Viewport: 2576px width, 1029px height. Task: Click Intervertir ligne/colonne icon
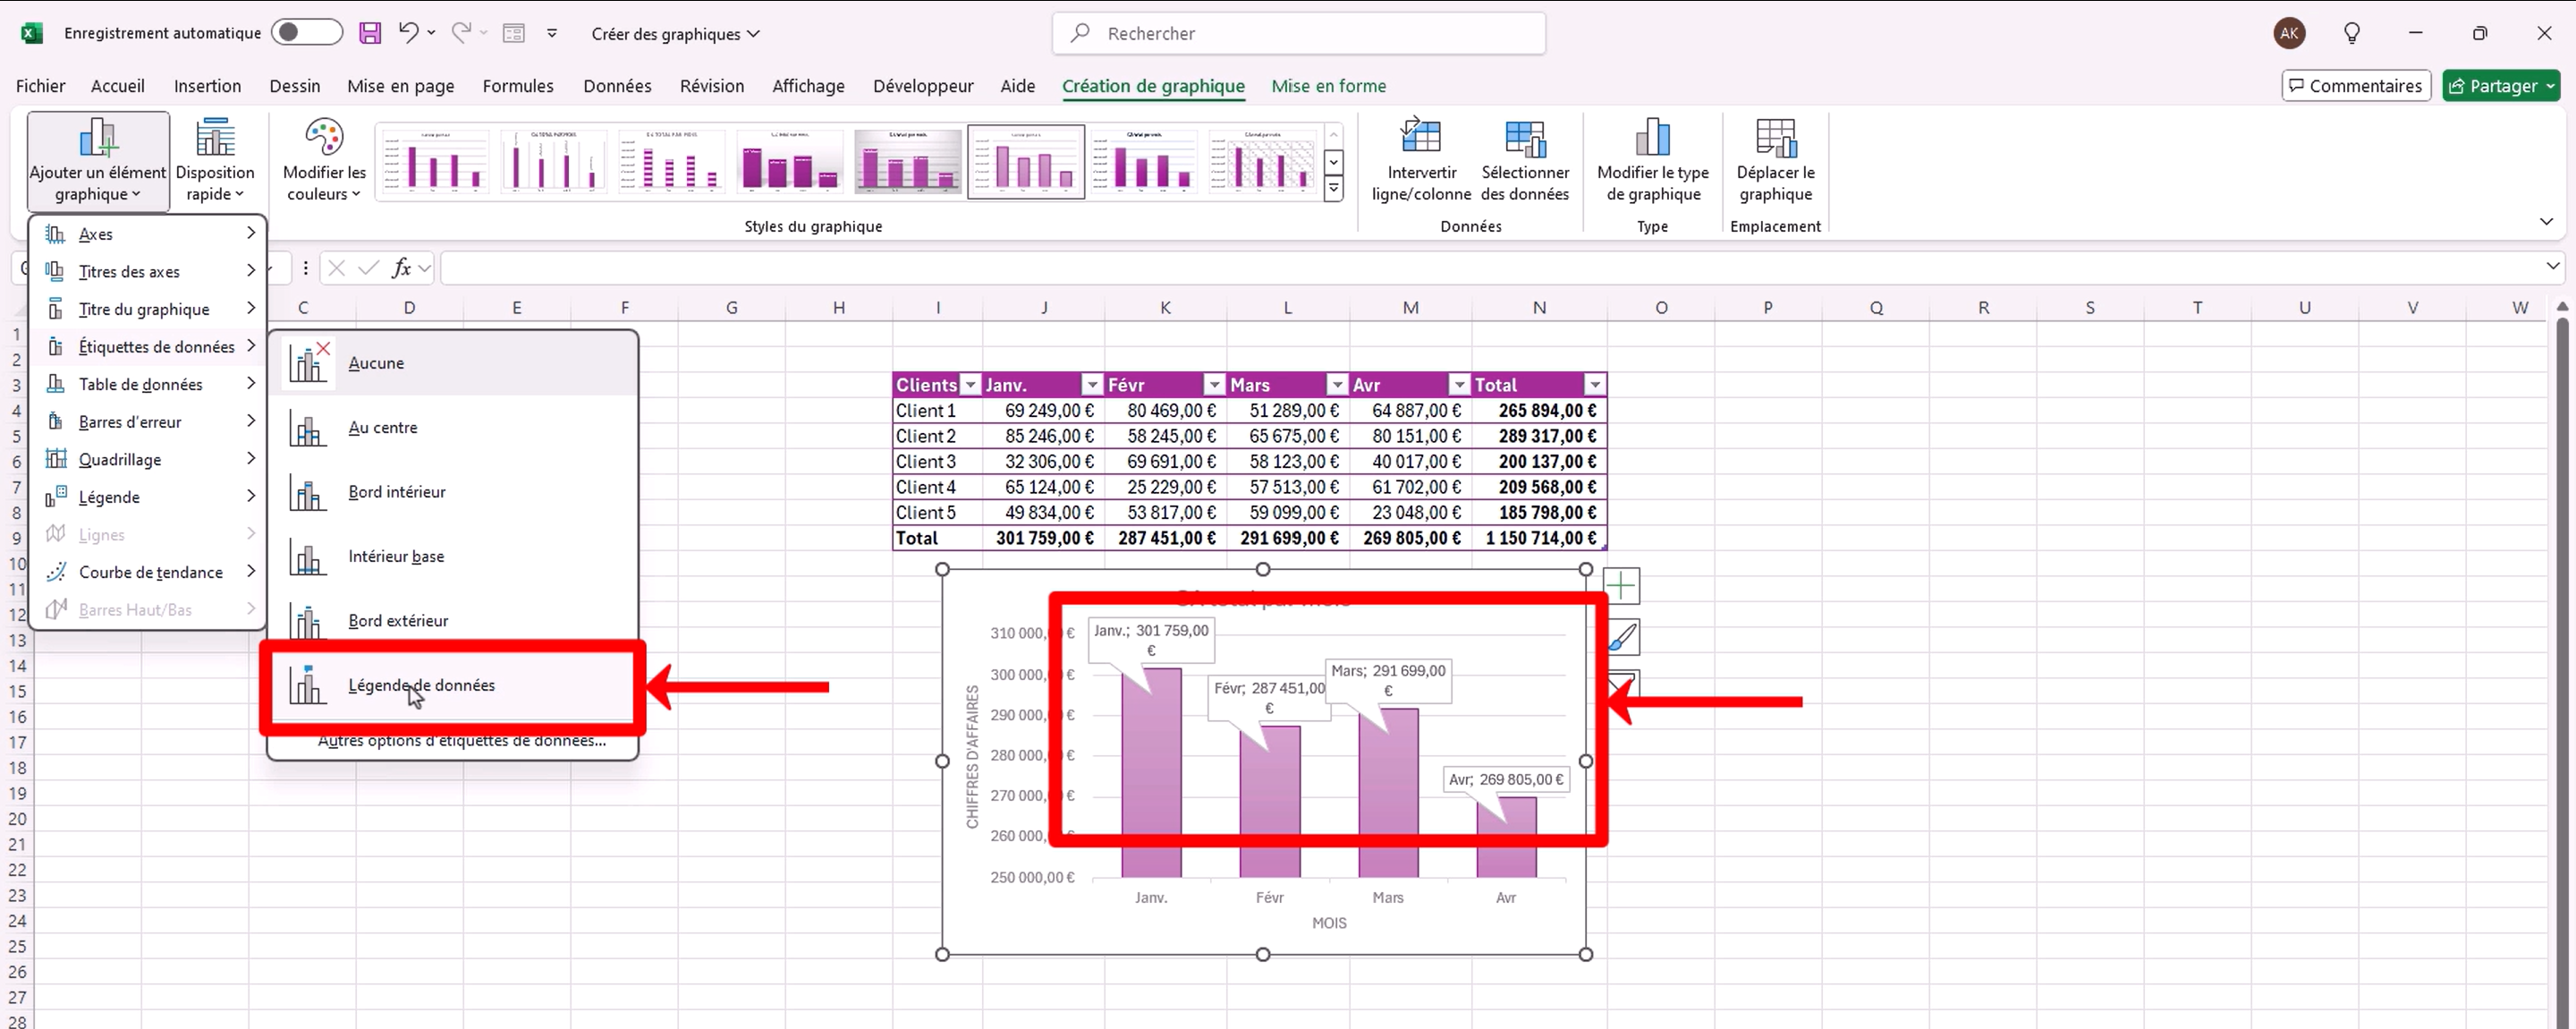point(1420,139)
